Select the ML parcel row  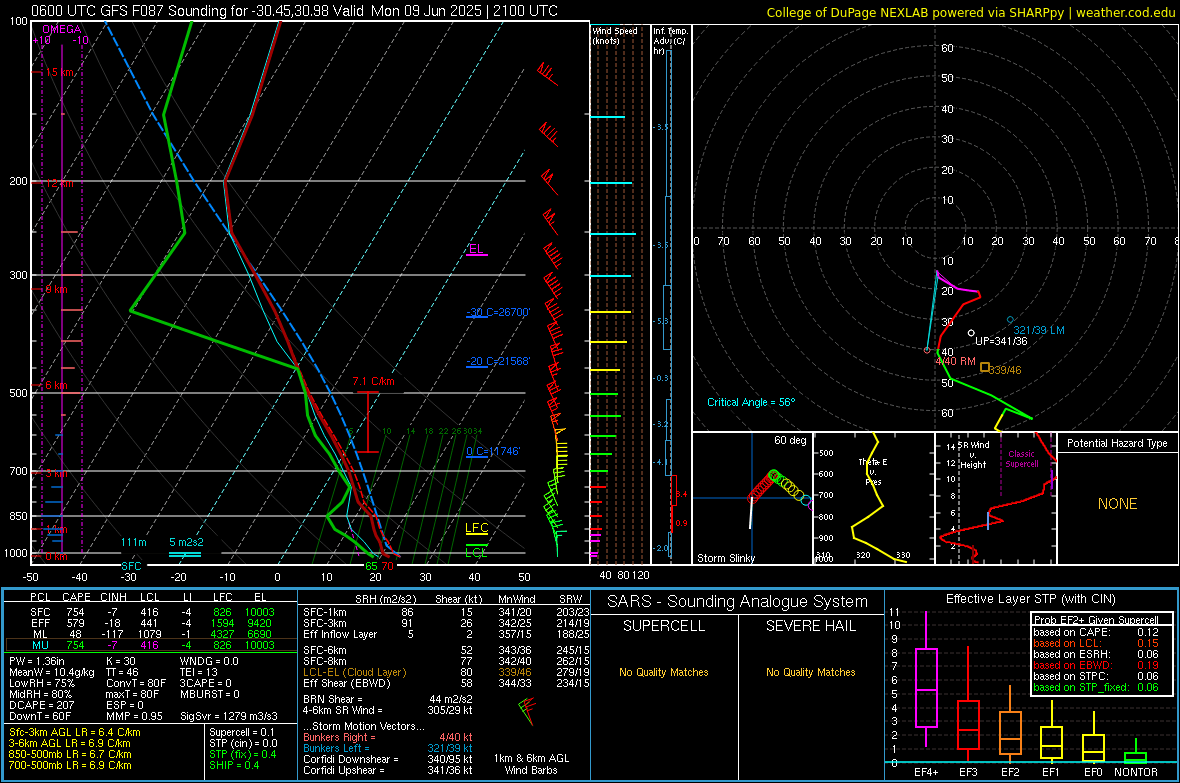point(151,634)
